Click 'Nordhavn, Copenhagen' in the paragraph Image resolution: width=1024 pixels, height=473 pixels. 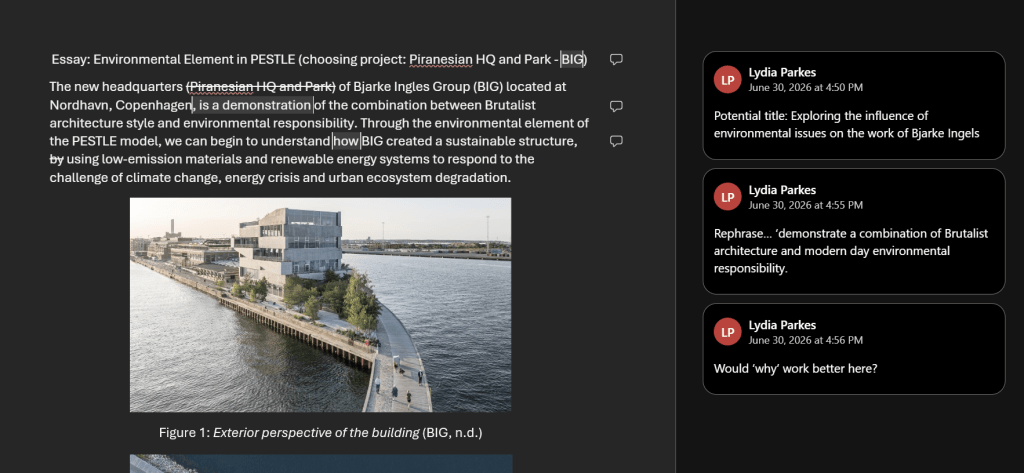[x=121, y=105]
